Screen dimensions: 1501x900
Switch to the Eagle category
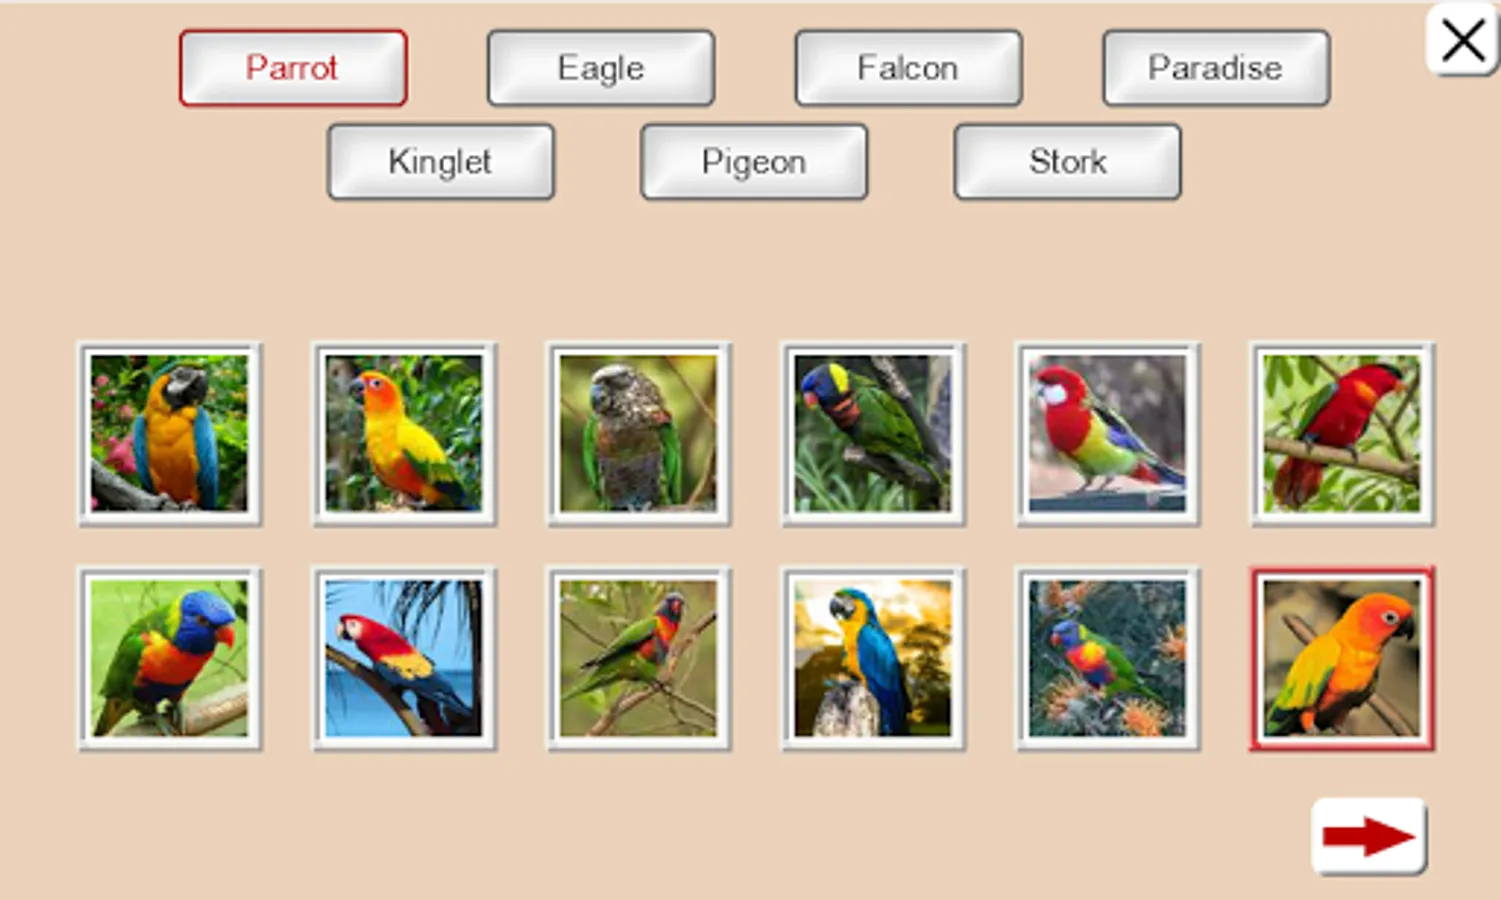point(601,68)
